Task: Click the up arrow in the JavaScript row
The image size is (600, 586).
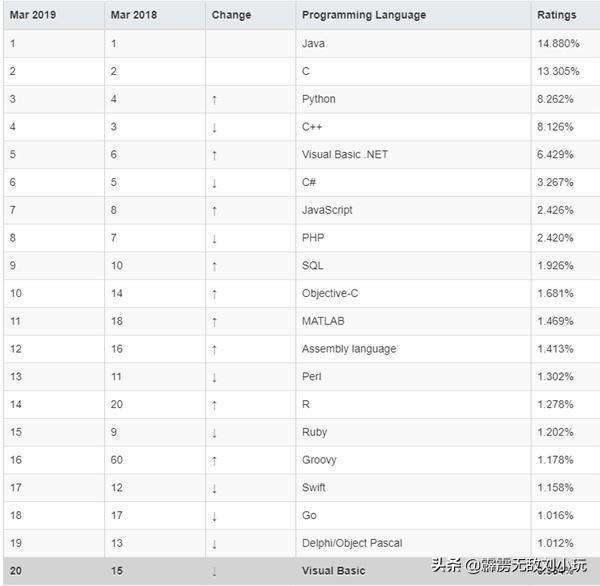Action: tap(214, 211)
